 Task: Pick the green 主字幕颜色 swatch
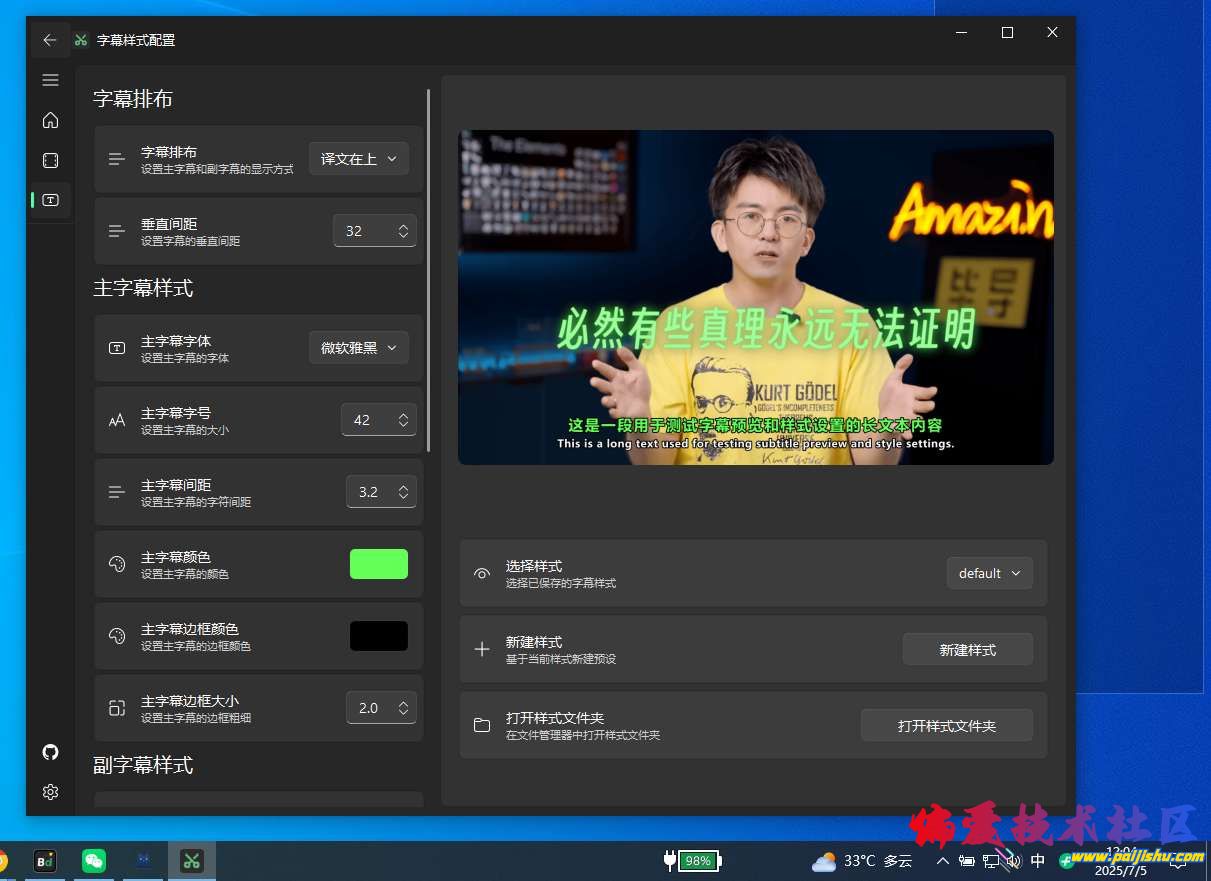click(x=379, y=564)
